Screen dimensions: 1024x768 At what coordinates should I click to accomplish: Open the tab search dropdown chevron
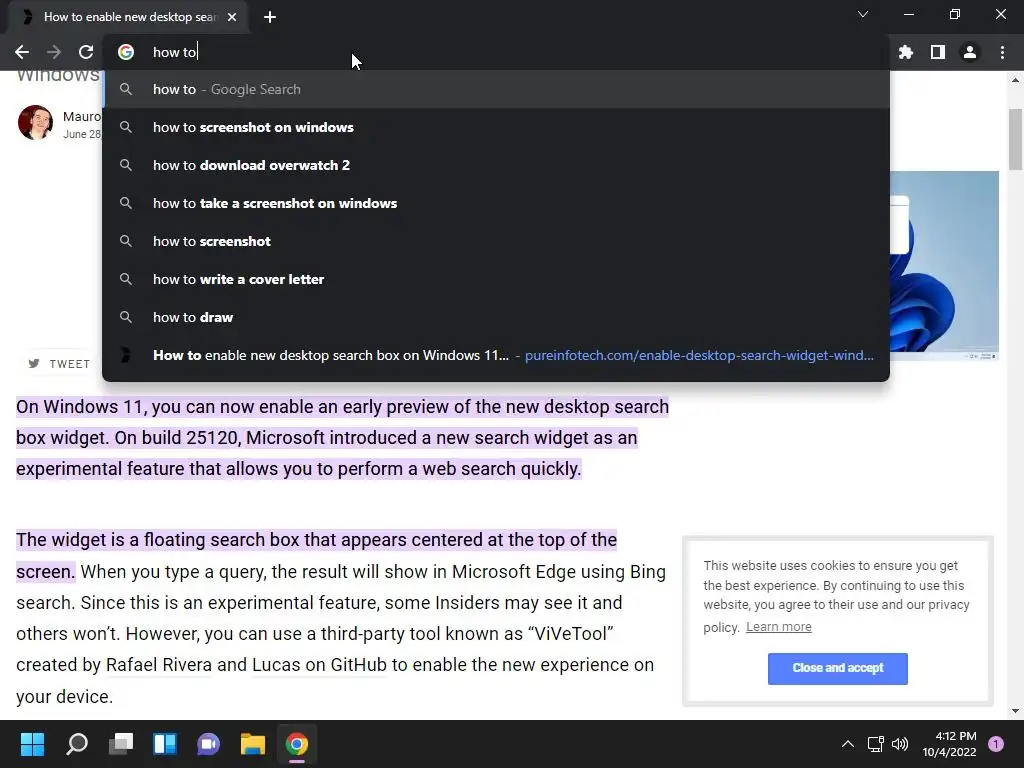[863, 14]
